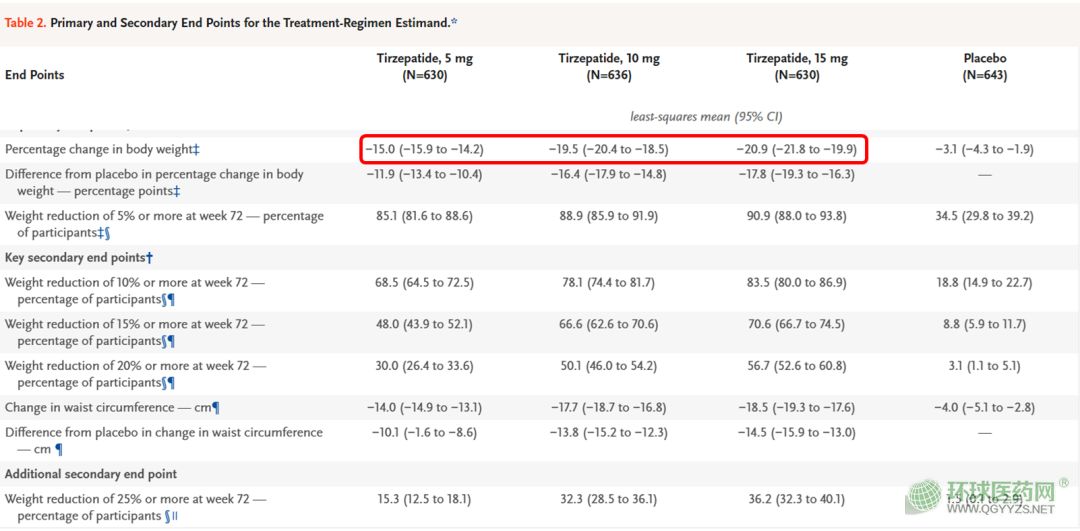Select the Tirzepatide, 5 mg column header
Screen dimensions: 1080x531
pos(425,66)
